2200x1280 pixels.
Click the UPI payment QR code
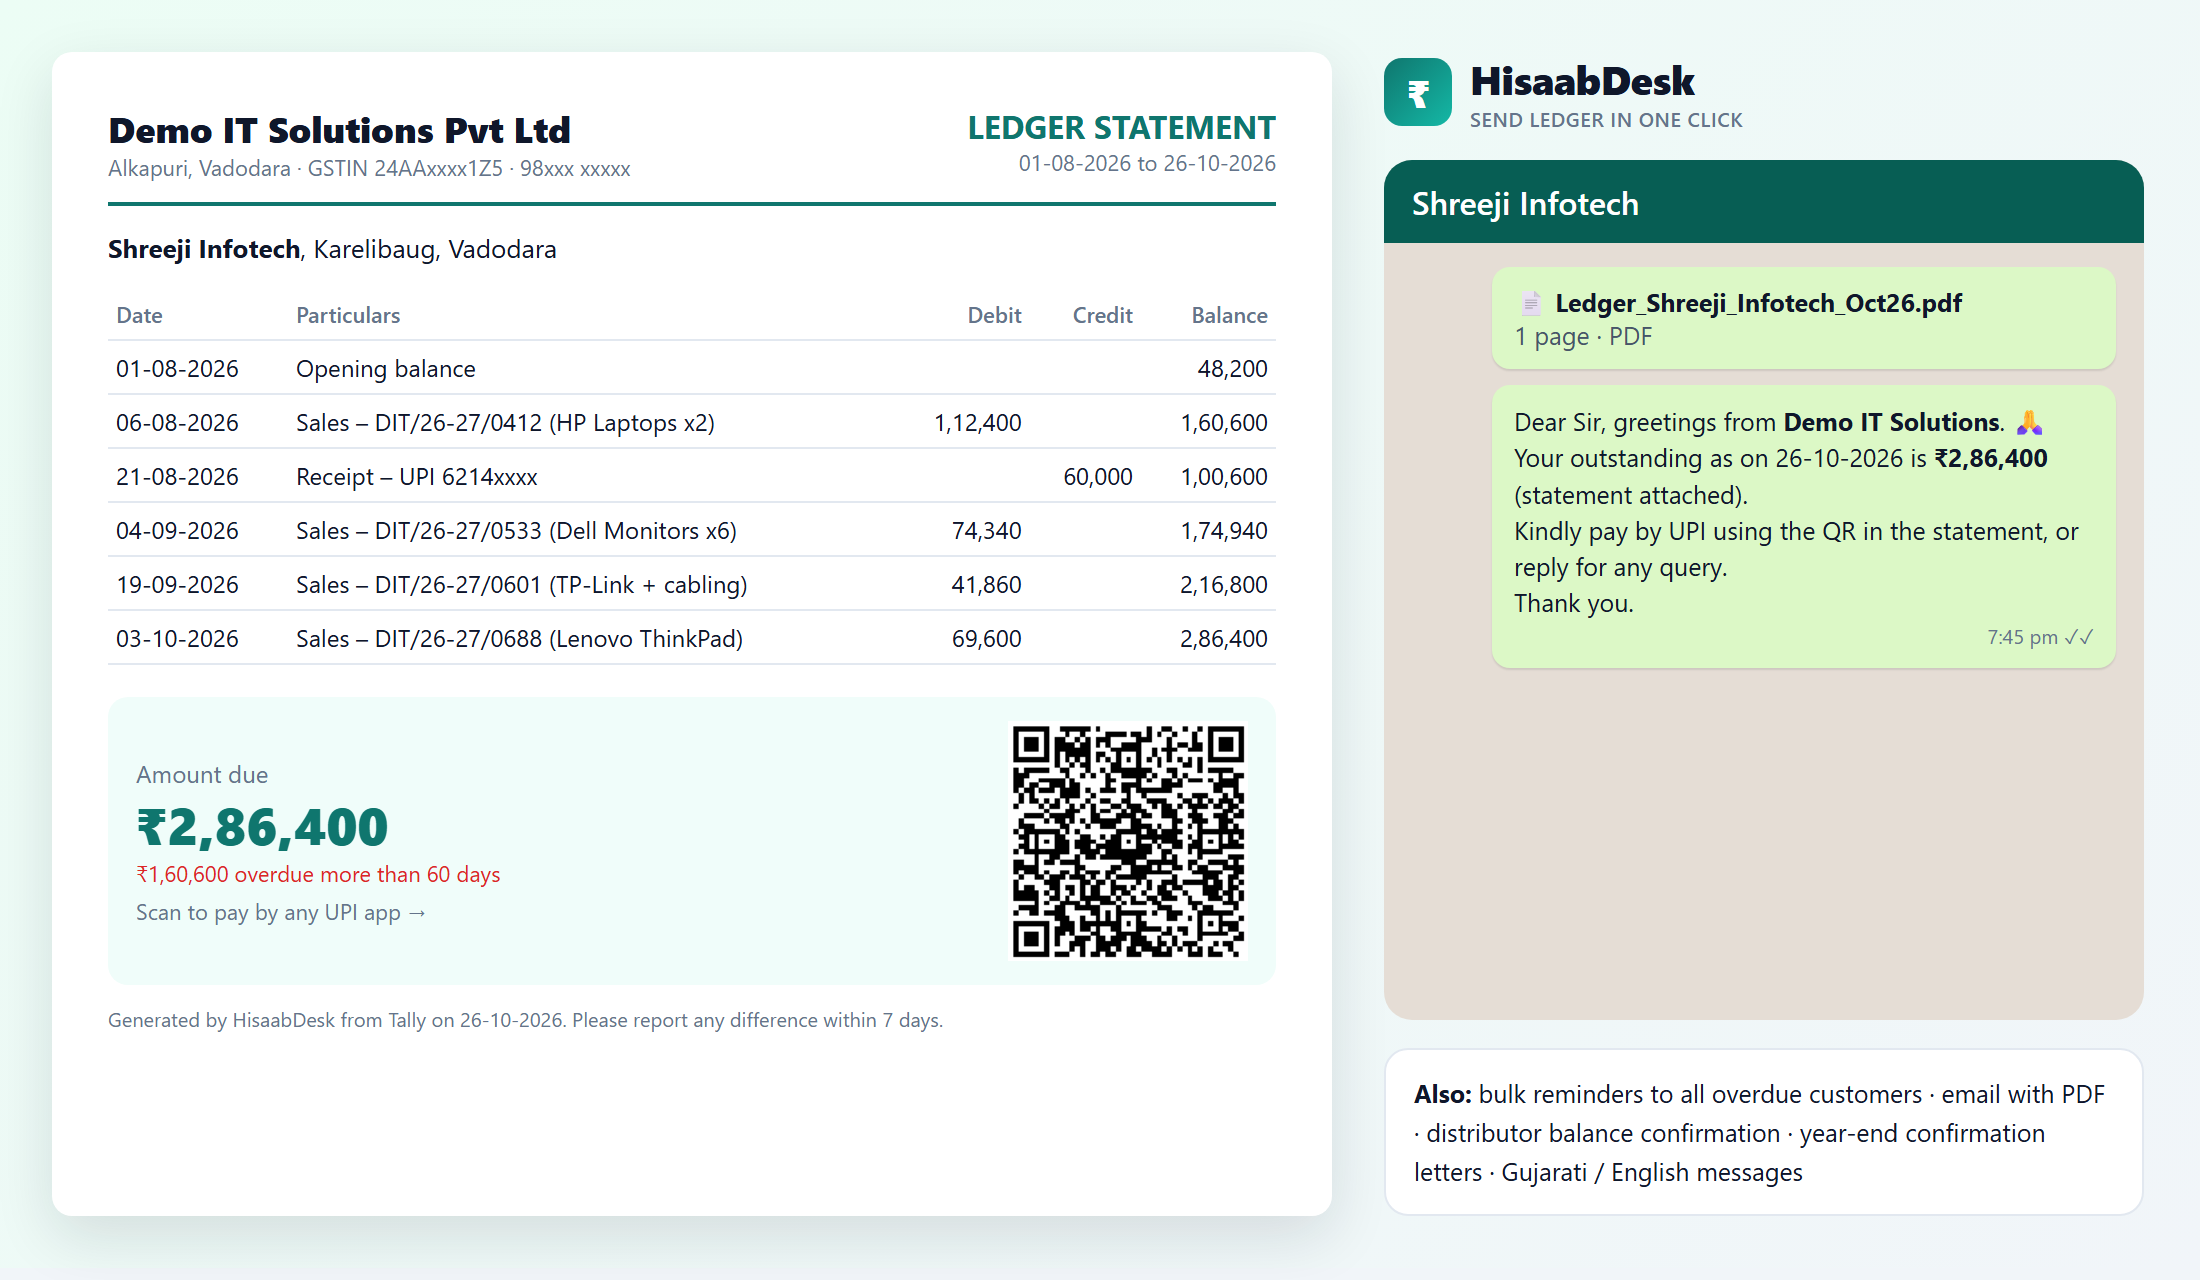point(1128,841)
